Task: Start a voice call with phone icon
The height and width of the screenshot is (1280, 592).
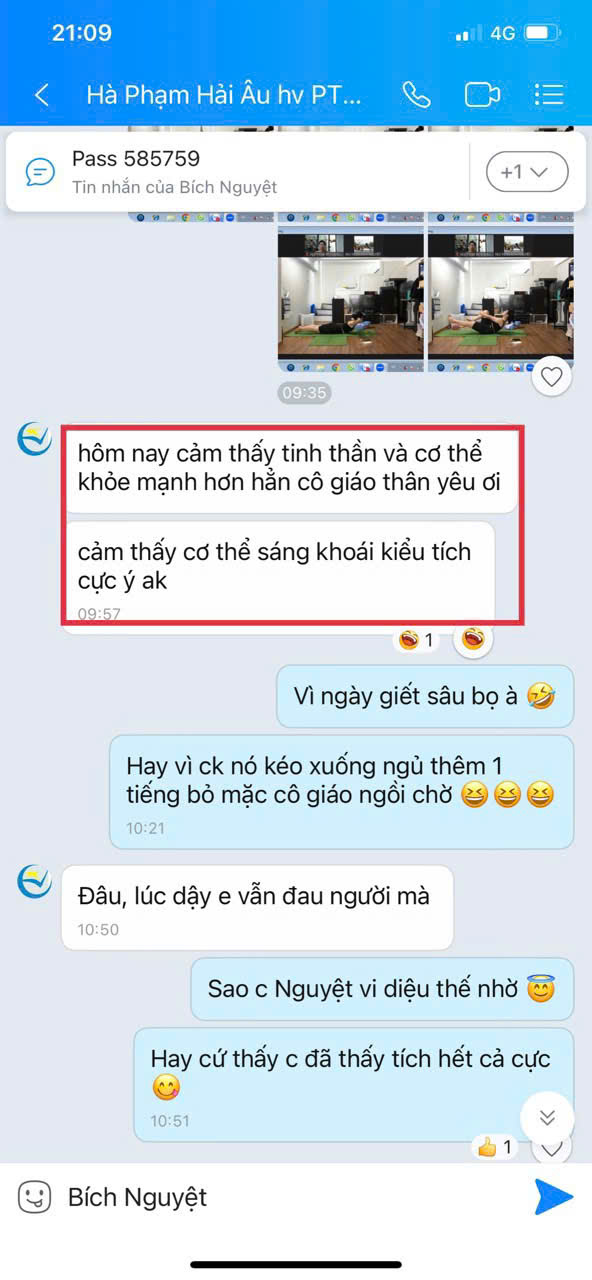Action: point(416,95)
